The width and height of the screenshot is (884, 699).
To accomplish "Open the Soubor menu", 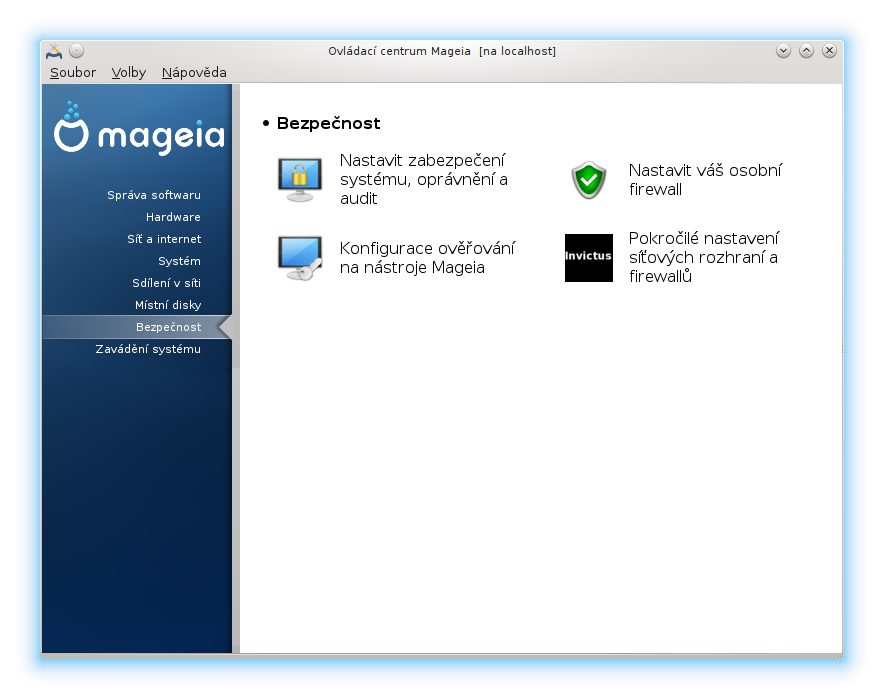I will coord(73,73).
